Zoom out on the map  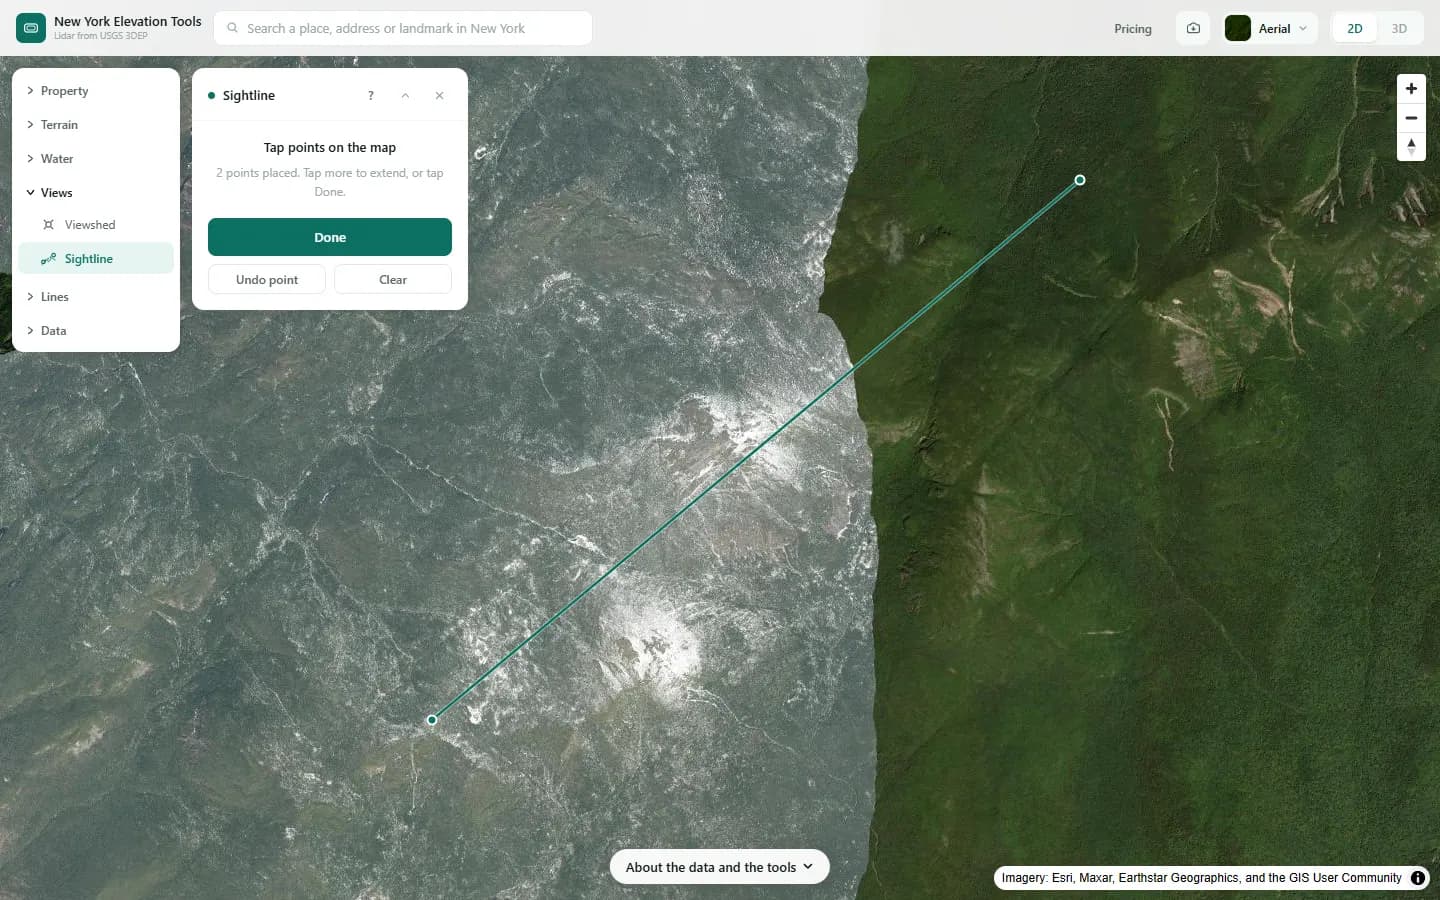[1411, 118]
